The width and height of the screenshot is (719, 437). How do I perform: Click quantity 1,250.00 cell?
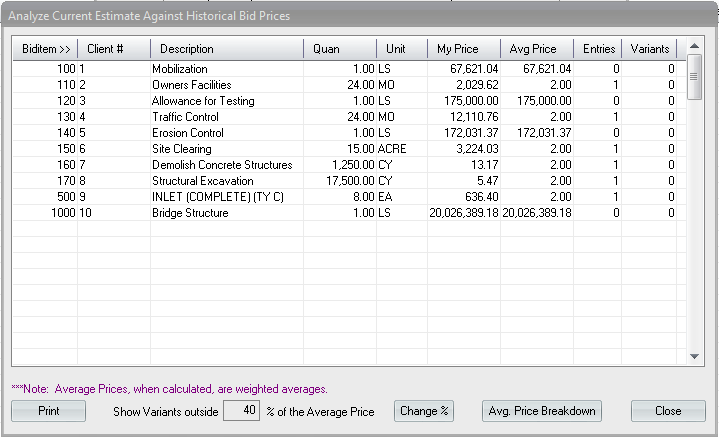pos(353,165)
